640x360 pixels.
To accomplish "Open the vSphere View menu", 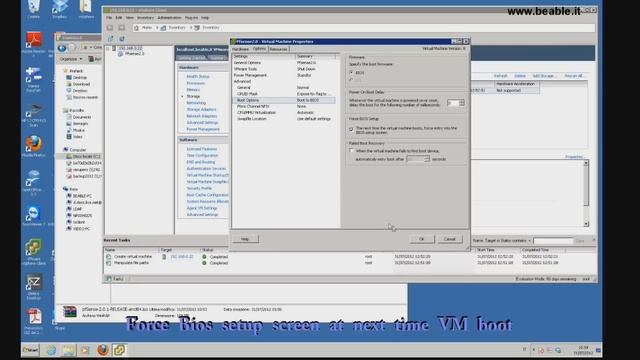I will click(130, 18).
